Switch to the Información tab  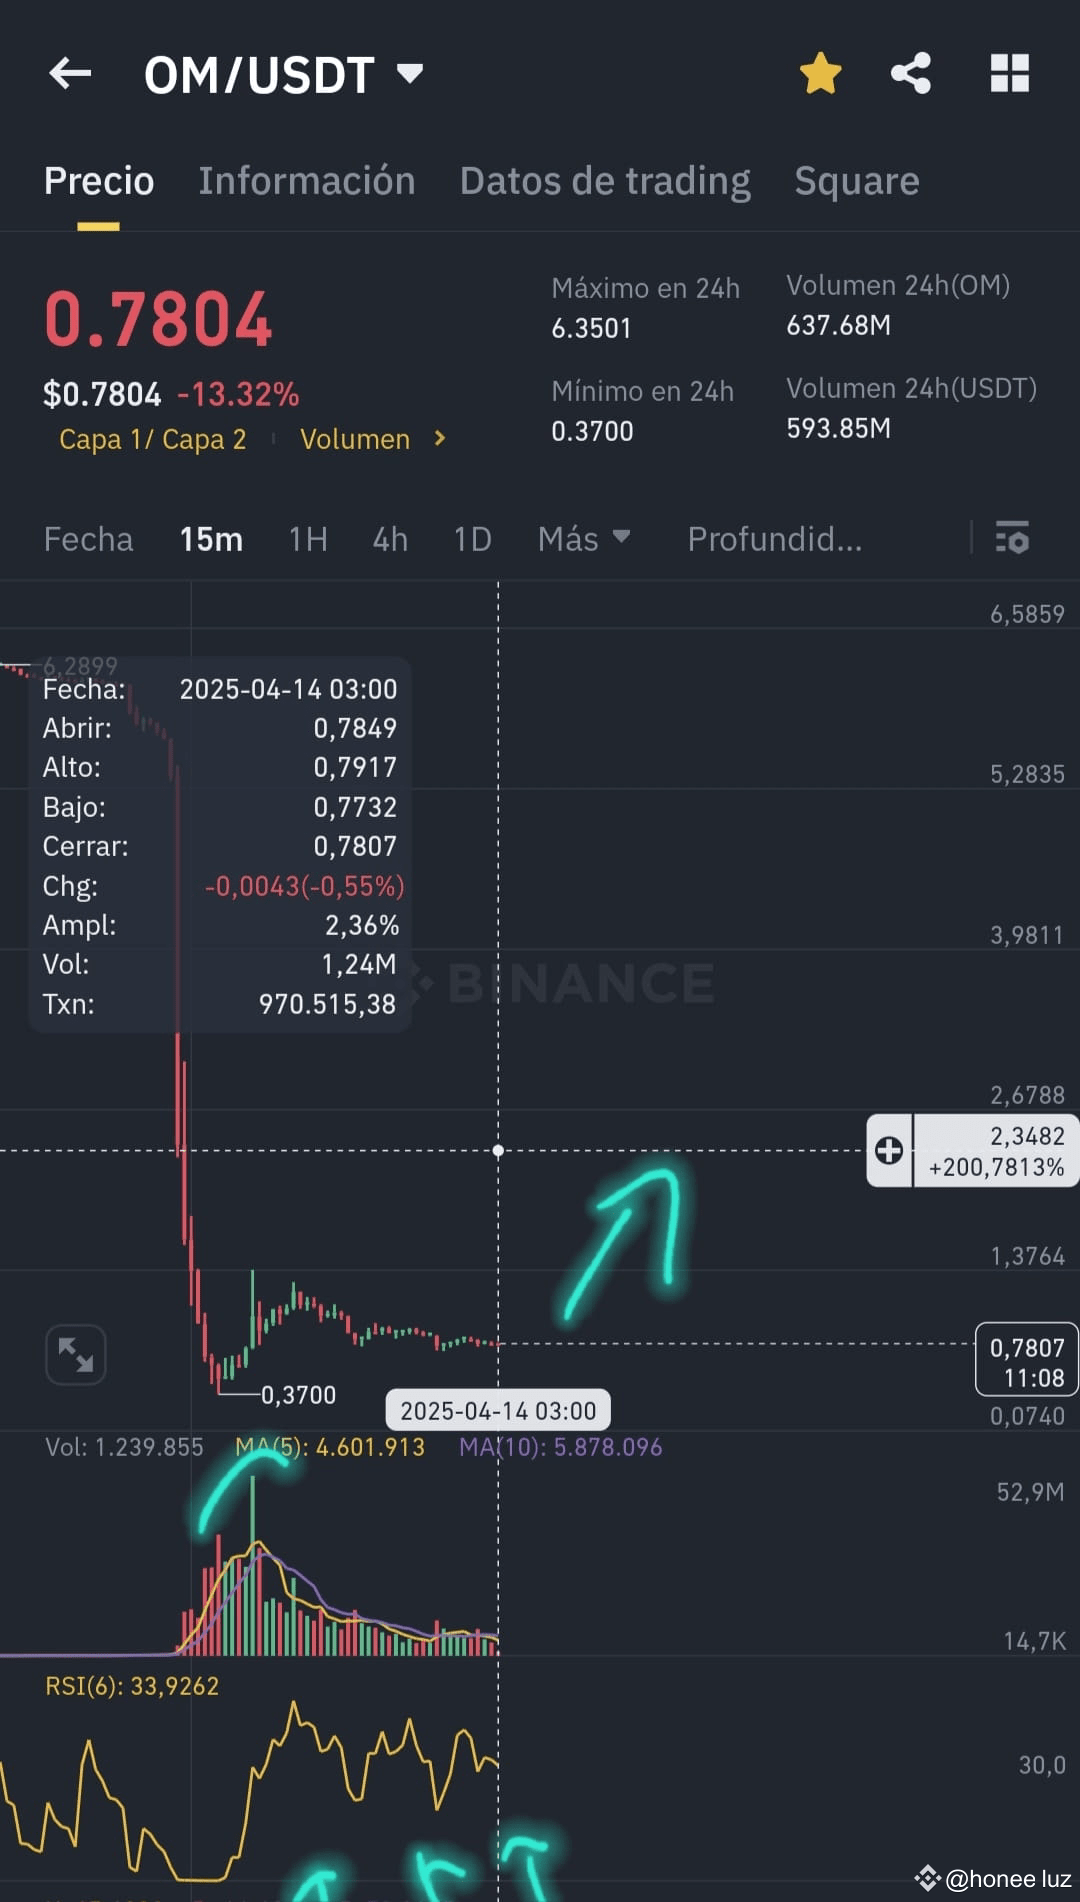click(x=306, y=181)
